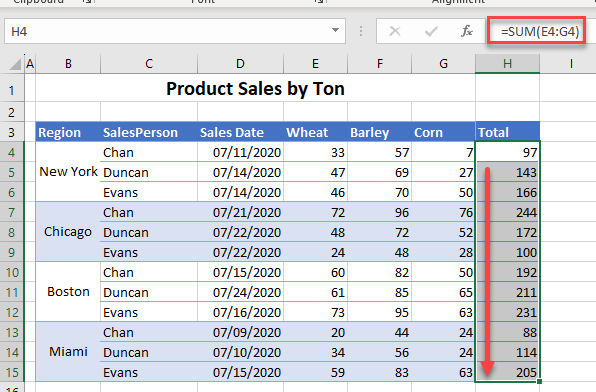Select column B header

(68, 63)
